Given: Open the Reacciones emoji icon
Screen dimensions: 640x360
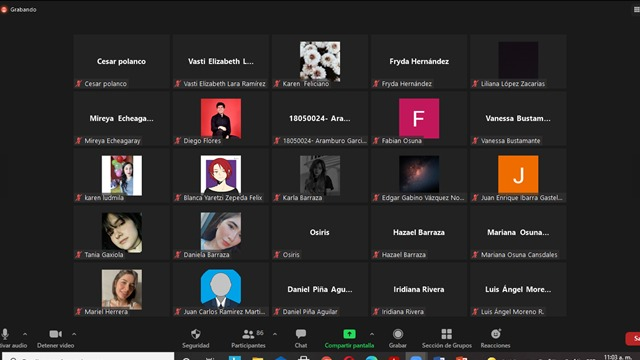Looking at the screenshot, I should [x=496, y=334].
